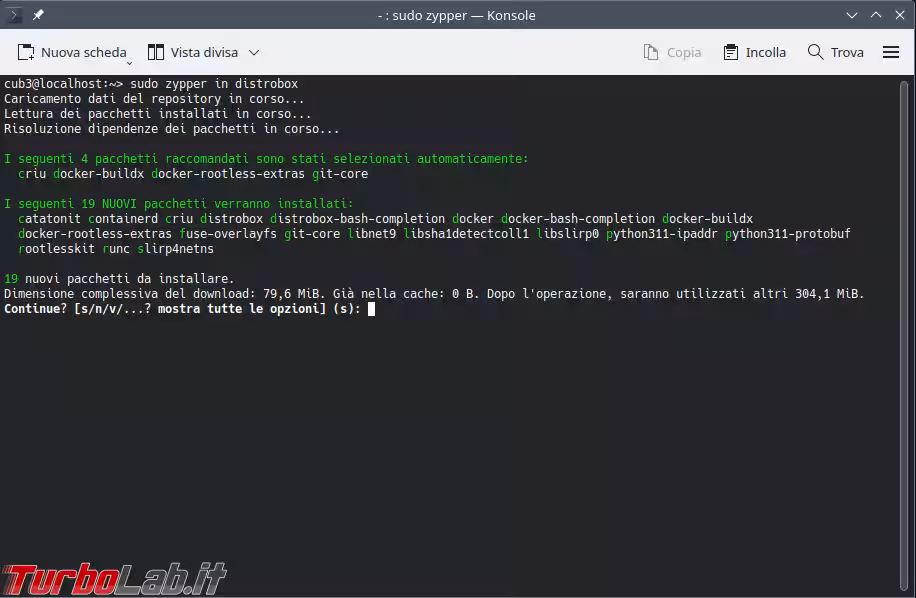Open the hamburger menu

[891, 53]
